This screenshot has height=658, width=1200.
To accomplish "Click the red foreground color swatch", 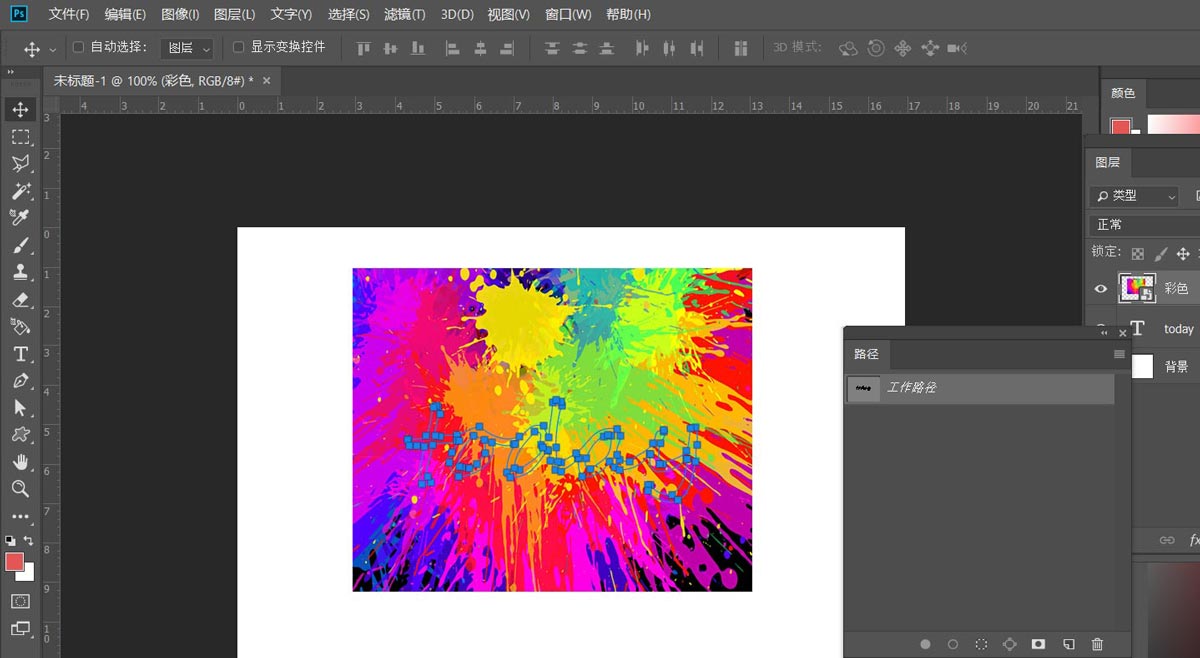I will pos(13,561).
